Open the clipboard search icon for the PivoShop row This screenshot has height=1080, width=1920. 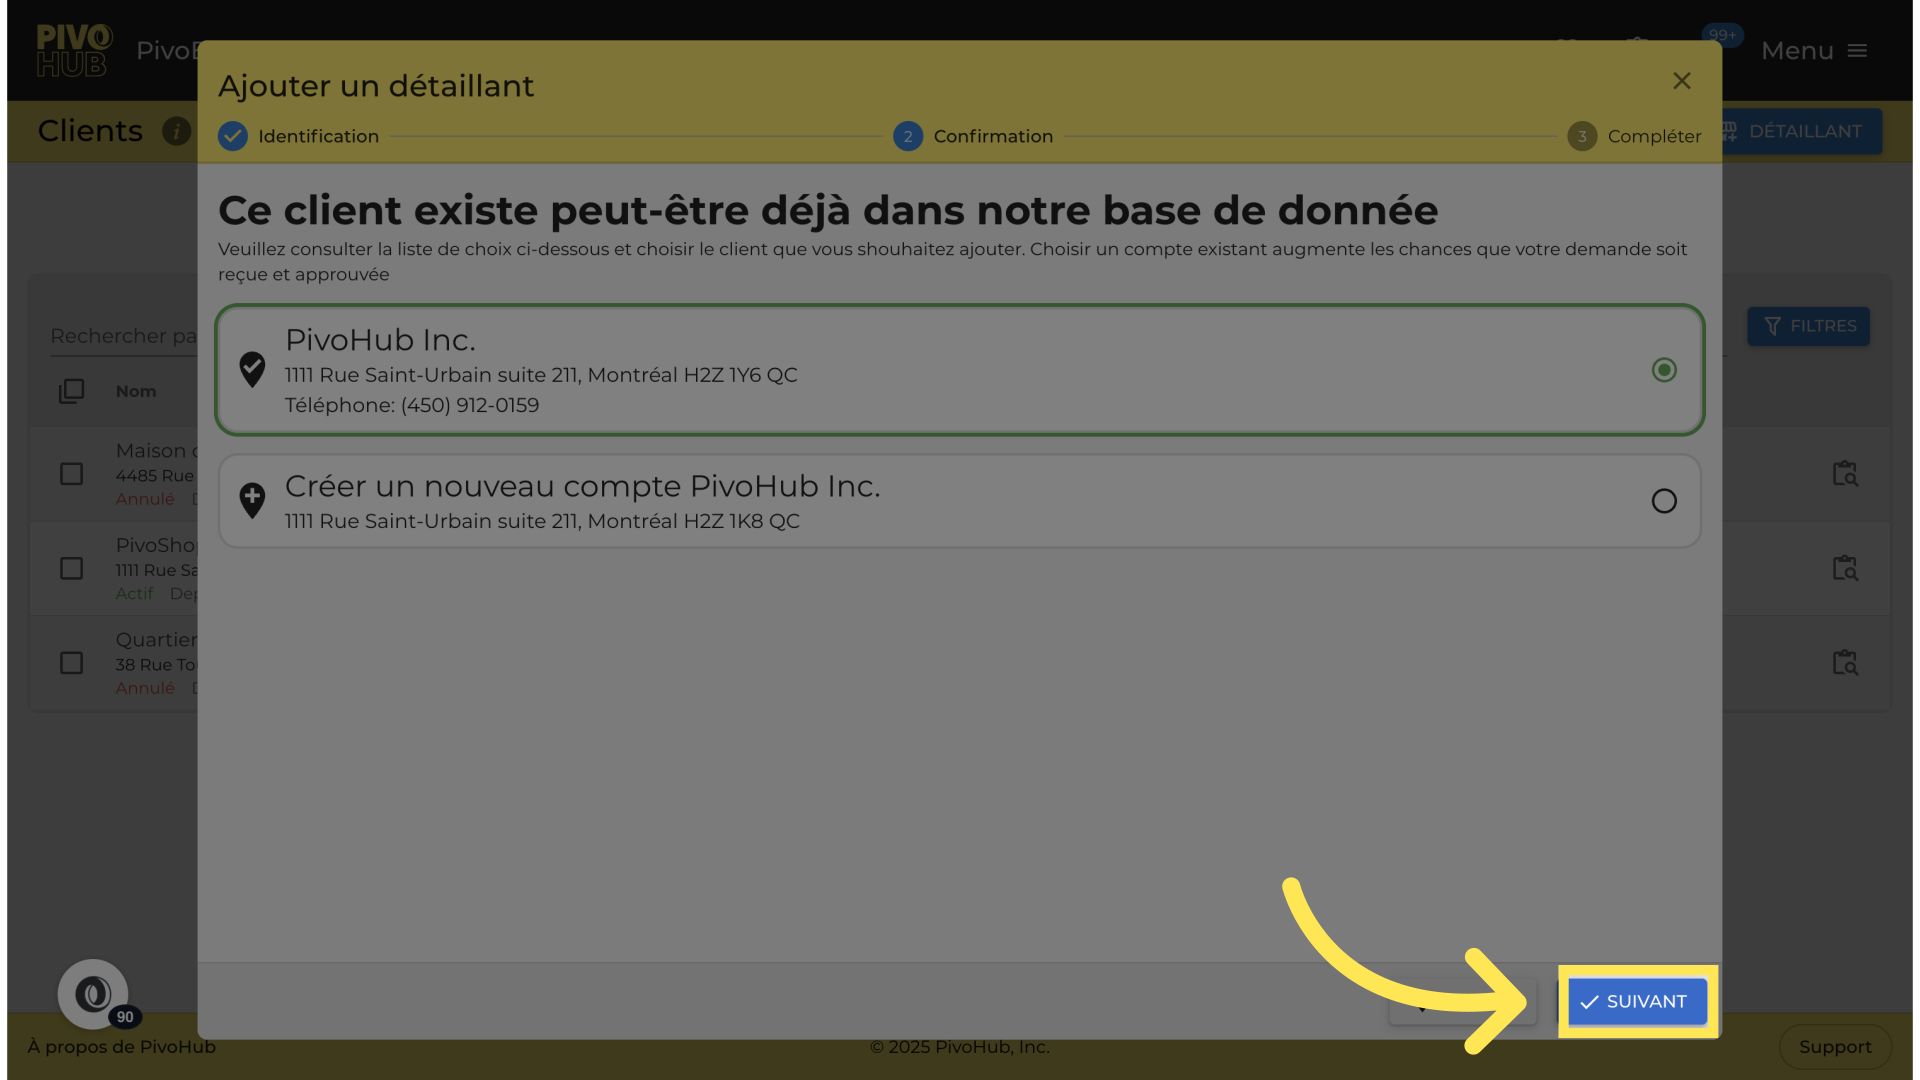click(1844, 568)
